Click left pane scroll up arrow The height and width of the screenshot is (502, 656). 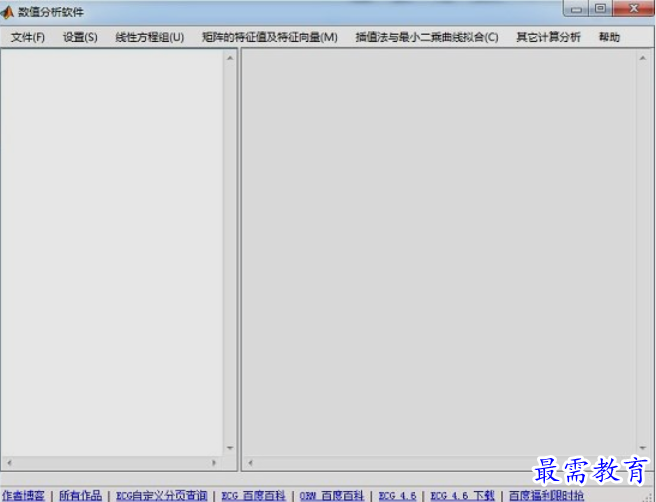[230, 58]
